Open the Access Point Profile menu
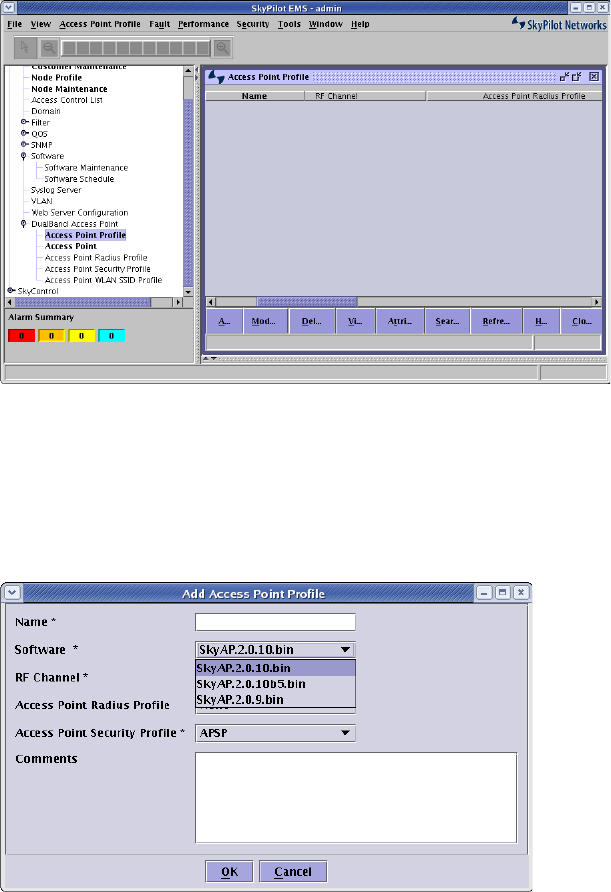The width and height of the screenshot is (611, 892). [x=100, y=24]
